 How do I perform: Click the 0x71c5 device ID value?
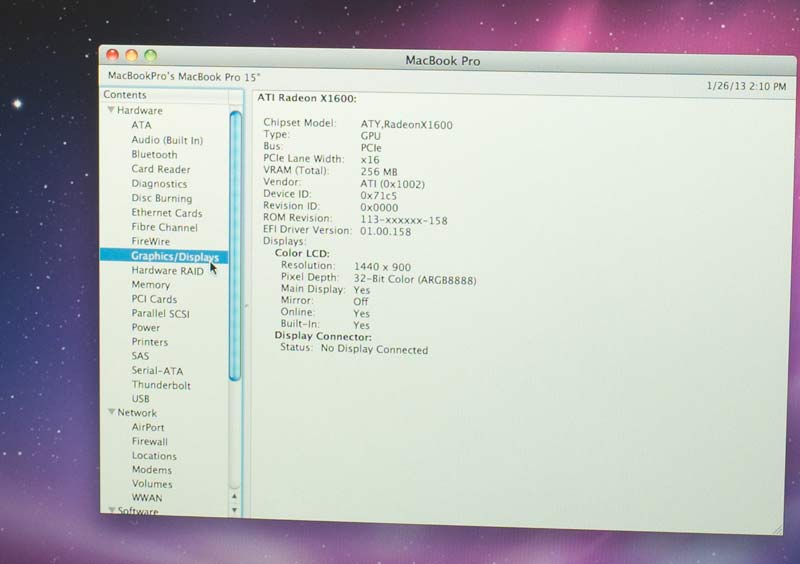379,195
